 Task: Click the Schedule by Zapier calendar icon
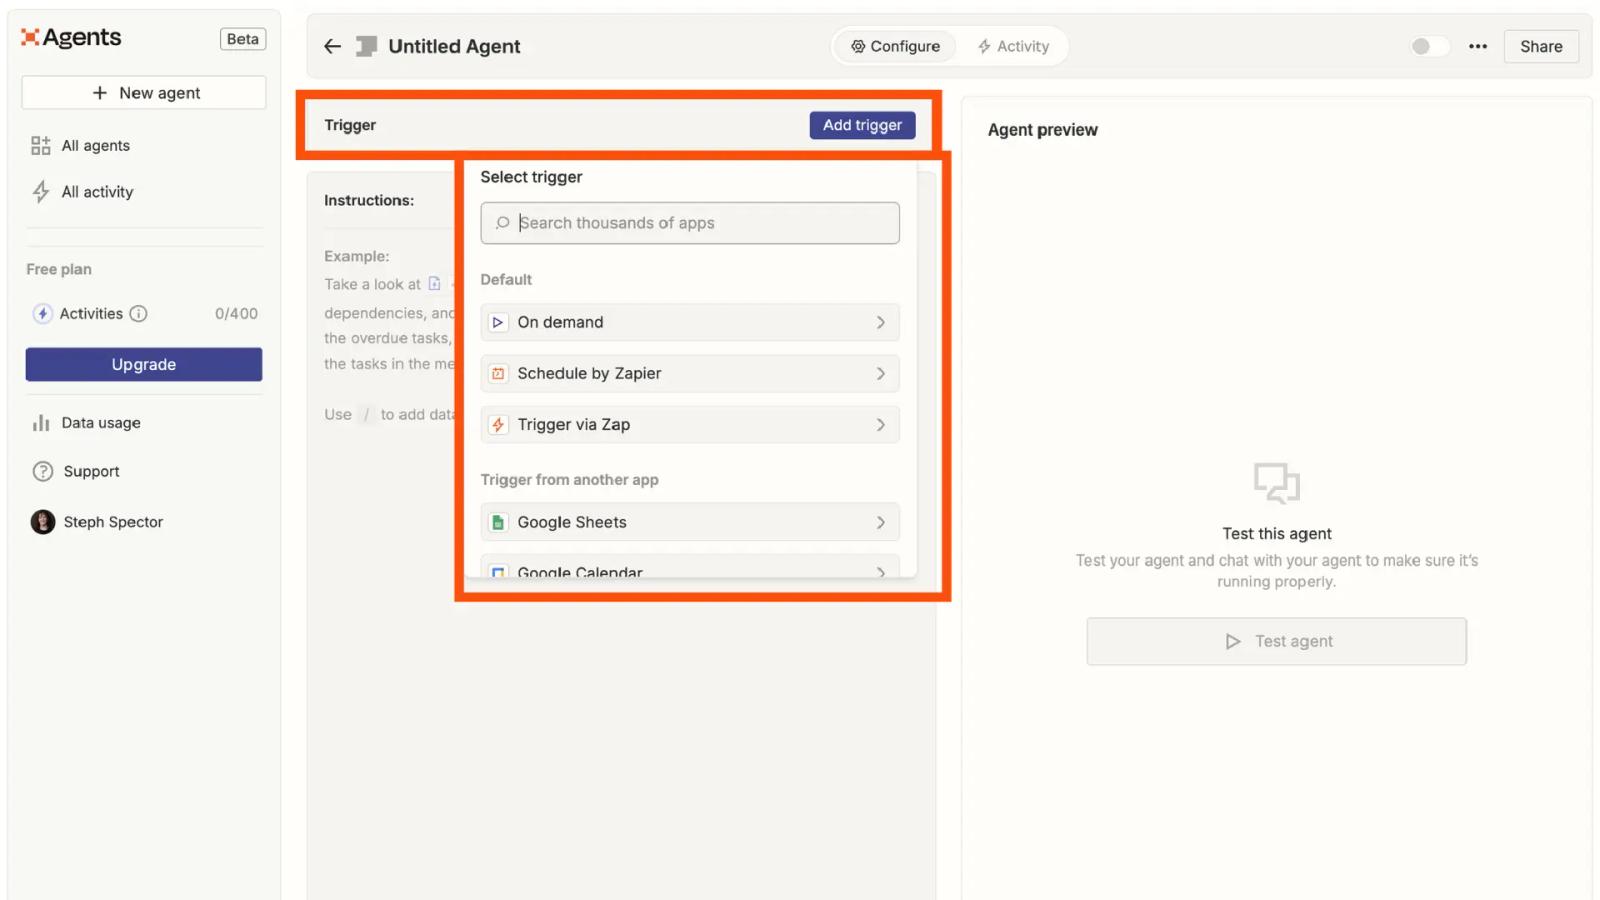[x=498, y=374]
